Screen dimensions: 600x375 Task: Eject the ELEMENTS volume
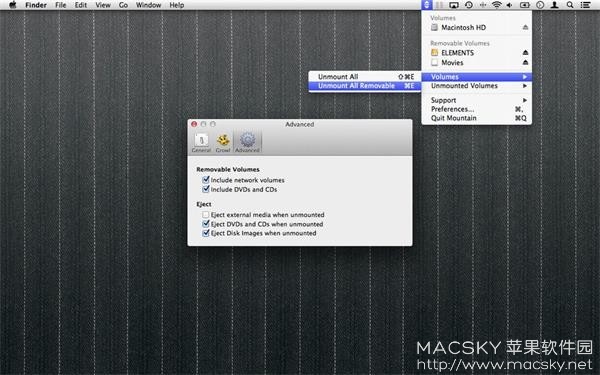point(525,52)
